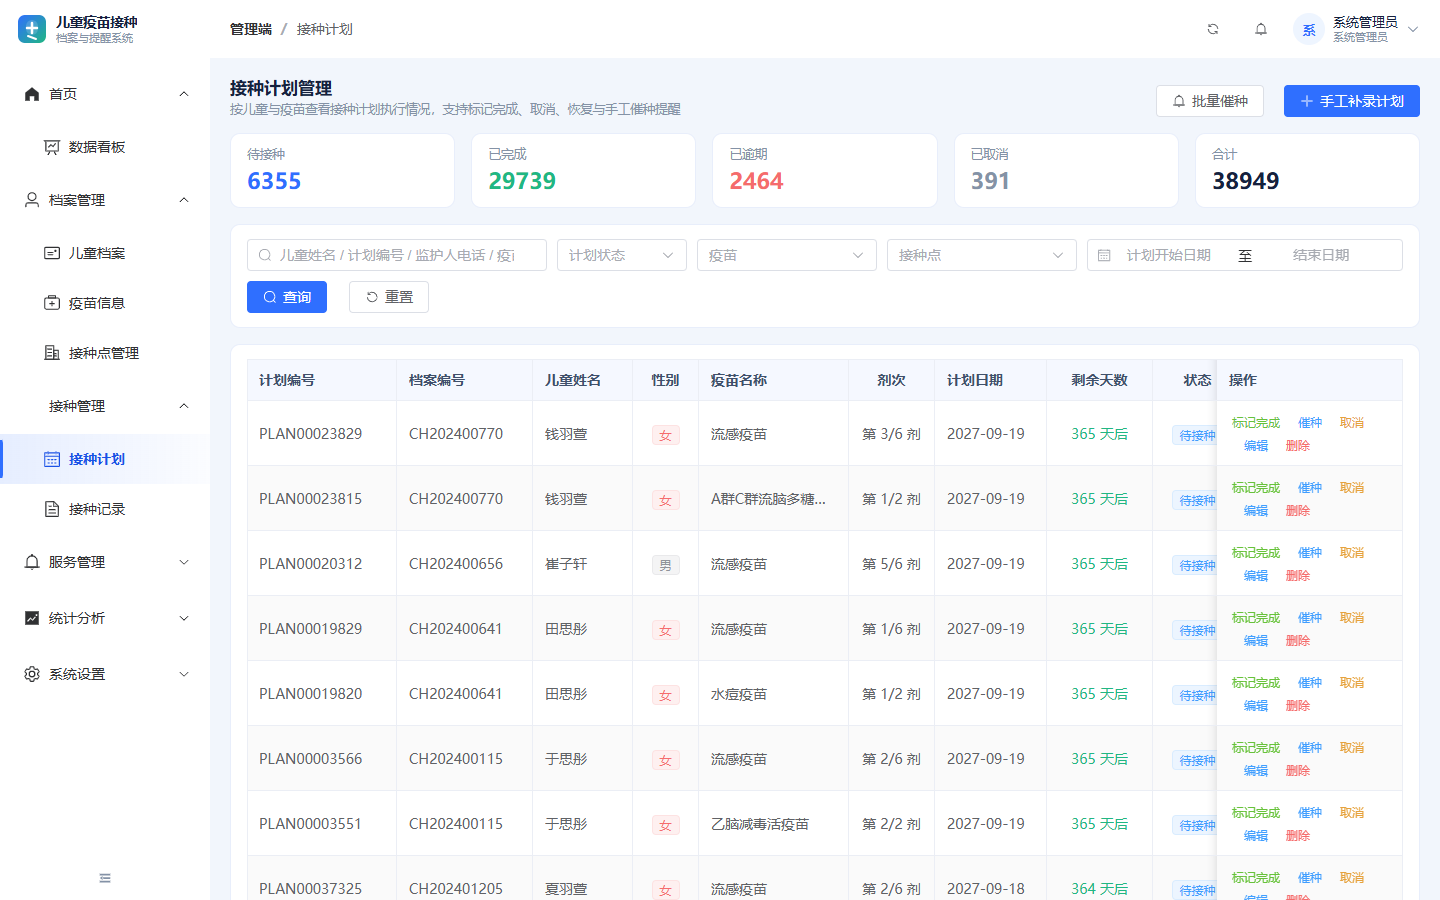Focus the child name search field
This screenshot has height=900, width=1440.
pos(397,255)
